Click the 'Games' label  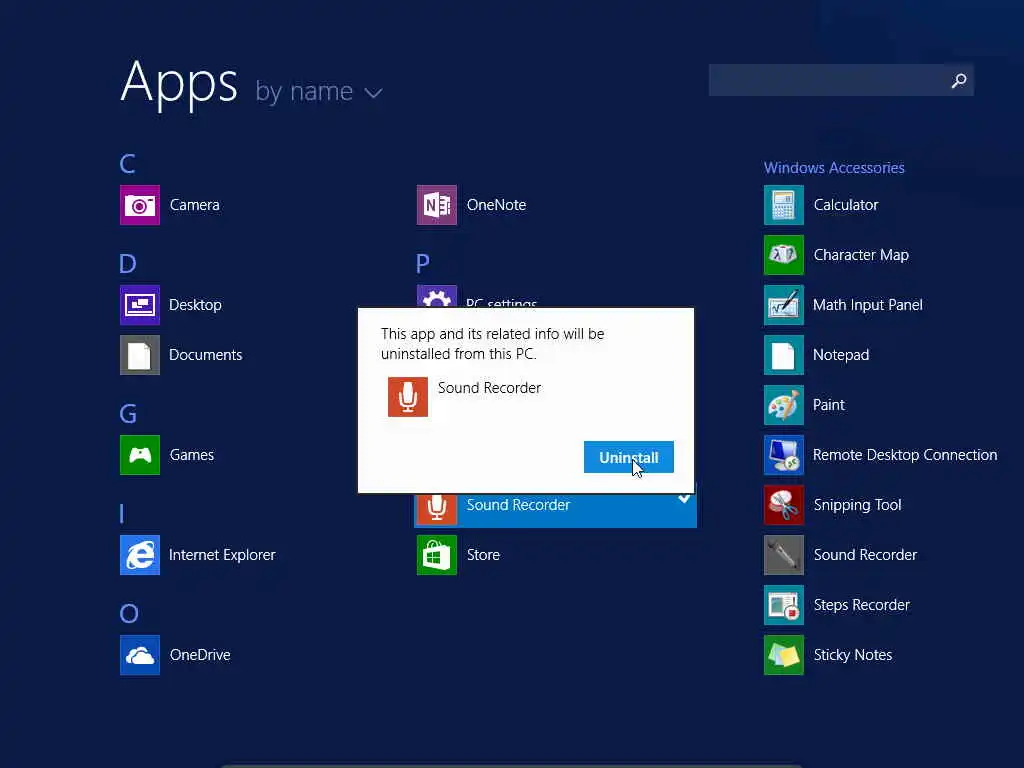[191, 455]
